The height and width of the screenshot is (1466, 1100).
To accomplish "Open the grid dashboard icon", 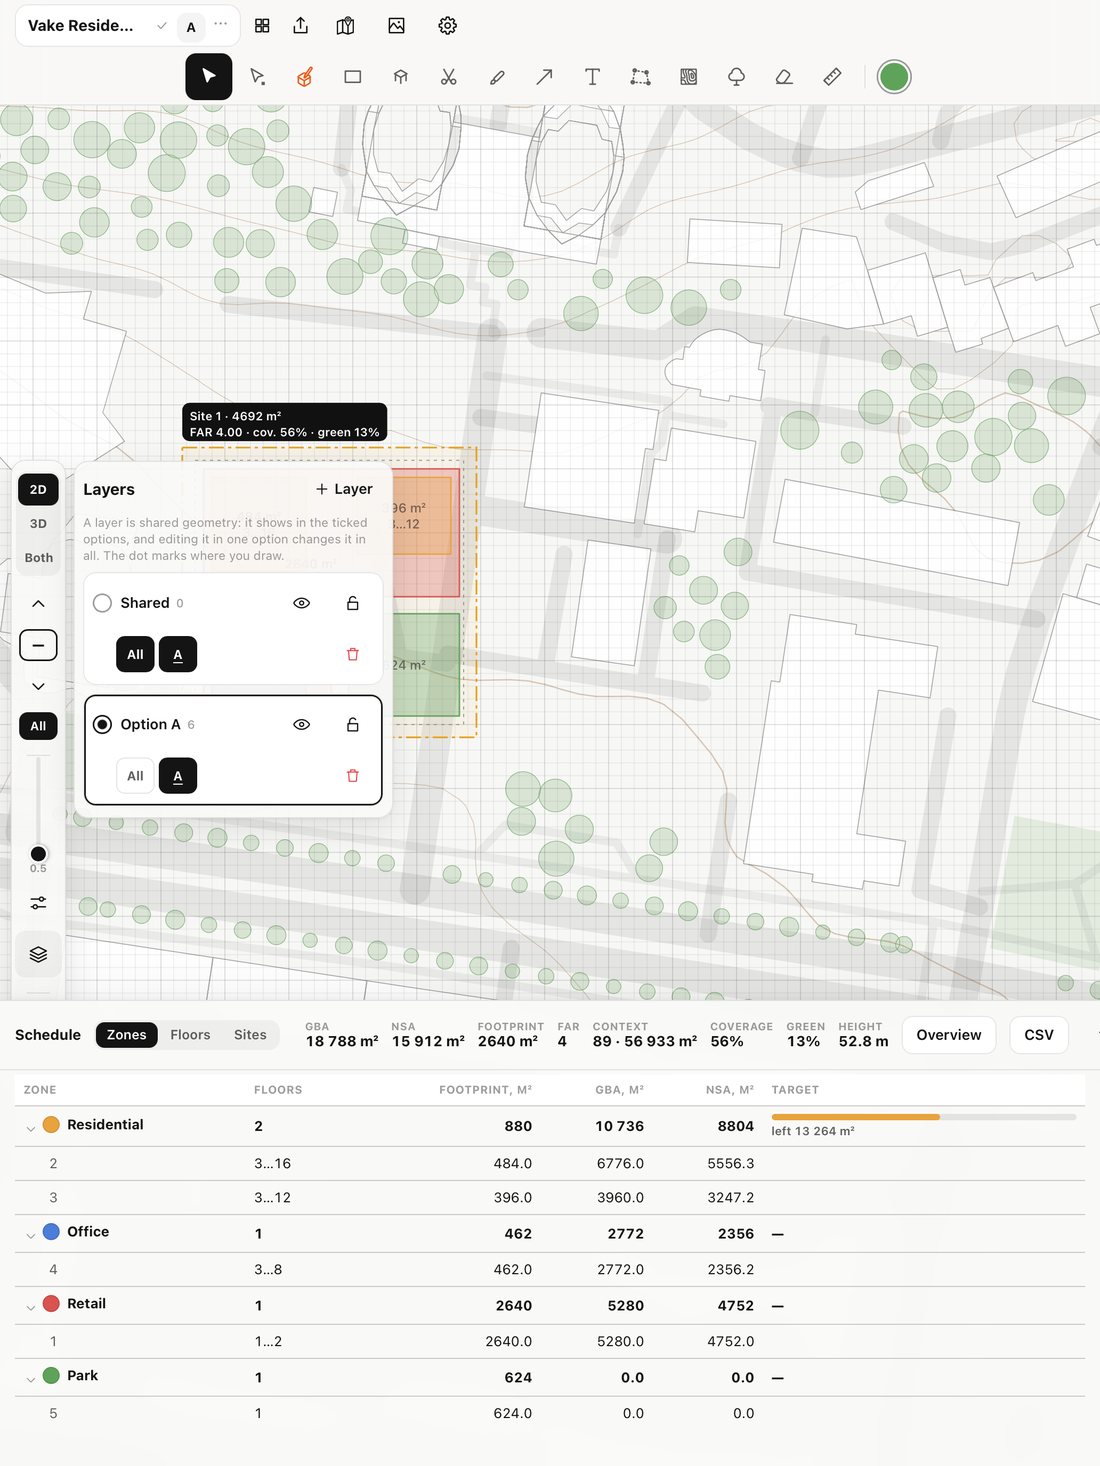I will tap(262, 26).
